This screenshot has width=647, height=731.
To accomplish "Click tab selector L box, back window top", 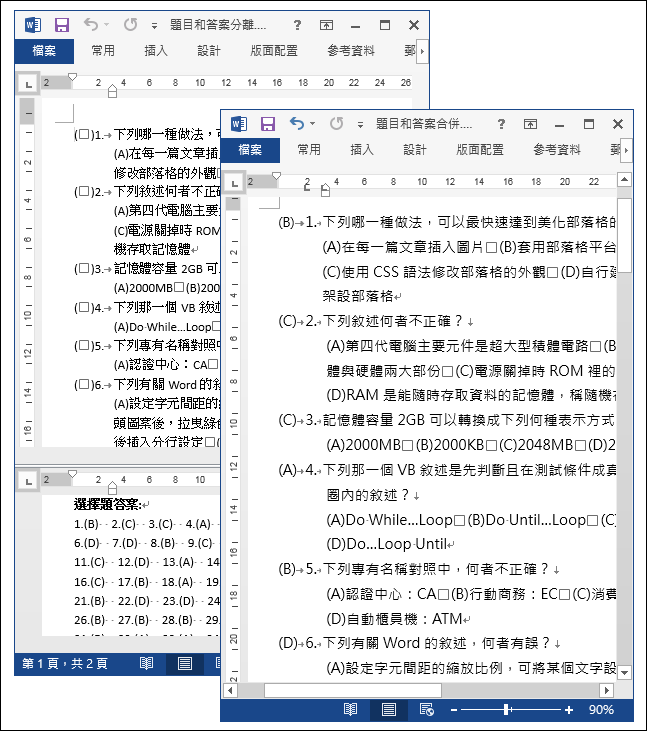I will coord(28,84).
